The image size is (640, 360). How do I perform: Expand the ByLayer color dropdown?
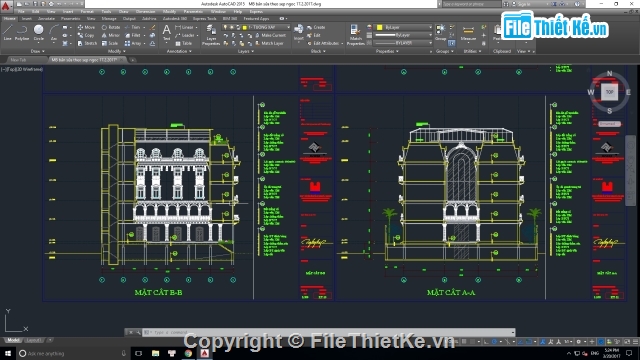tap(404, 27)
